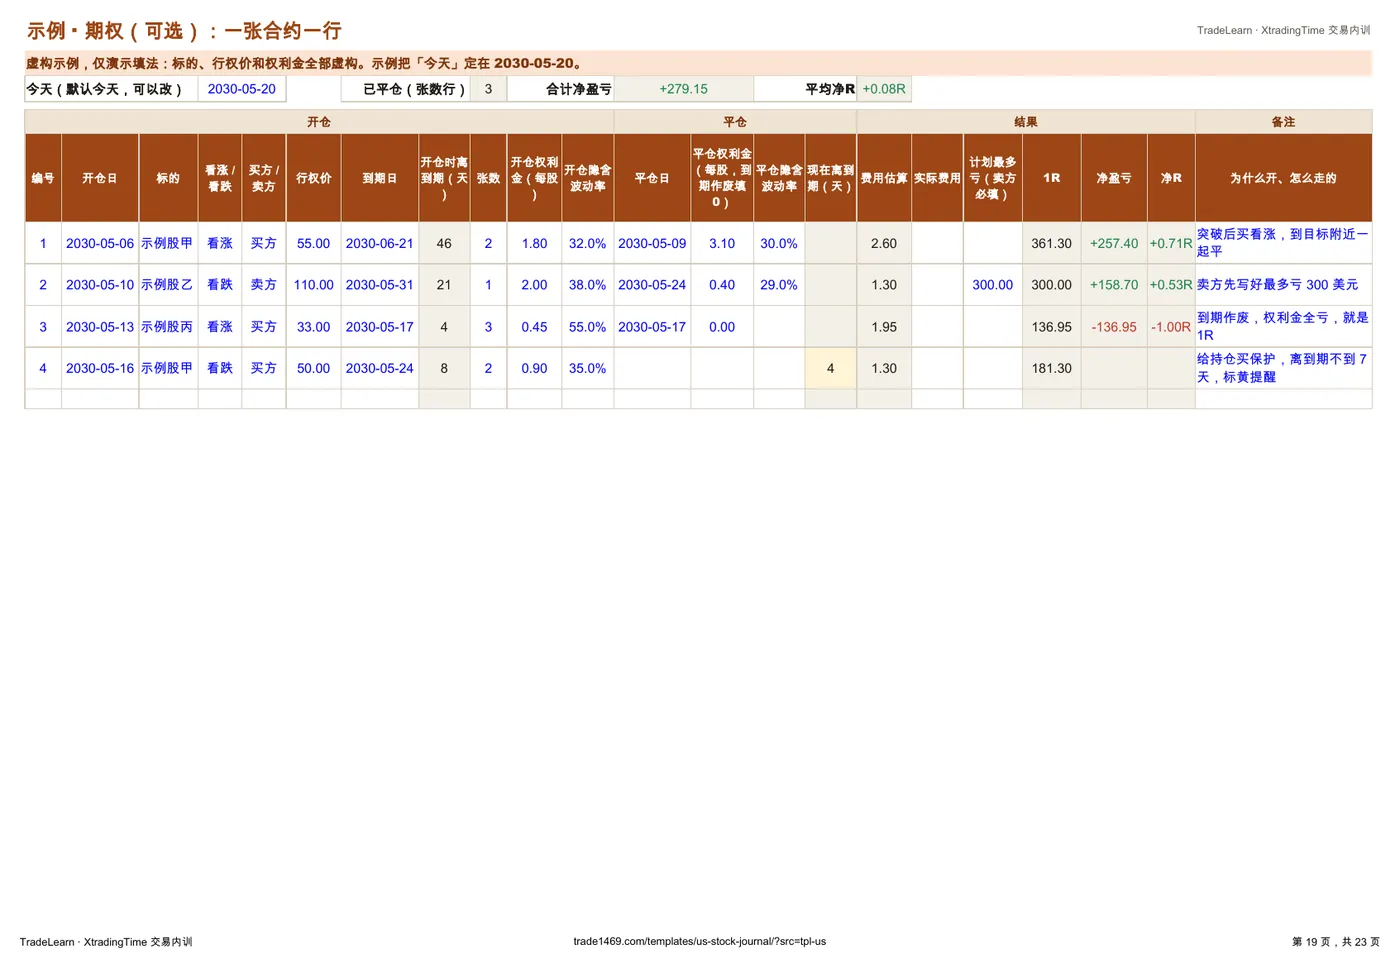Image resolution: width=1400 pixels, height=968 pixels.
Task: Click the "开仓隐含波动率" column header
Action: (x=588, y=178)
